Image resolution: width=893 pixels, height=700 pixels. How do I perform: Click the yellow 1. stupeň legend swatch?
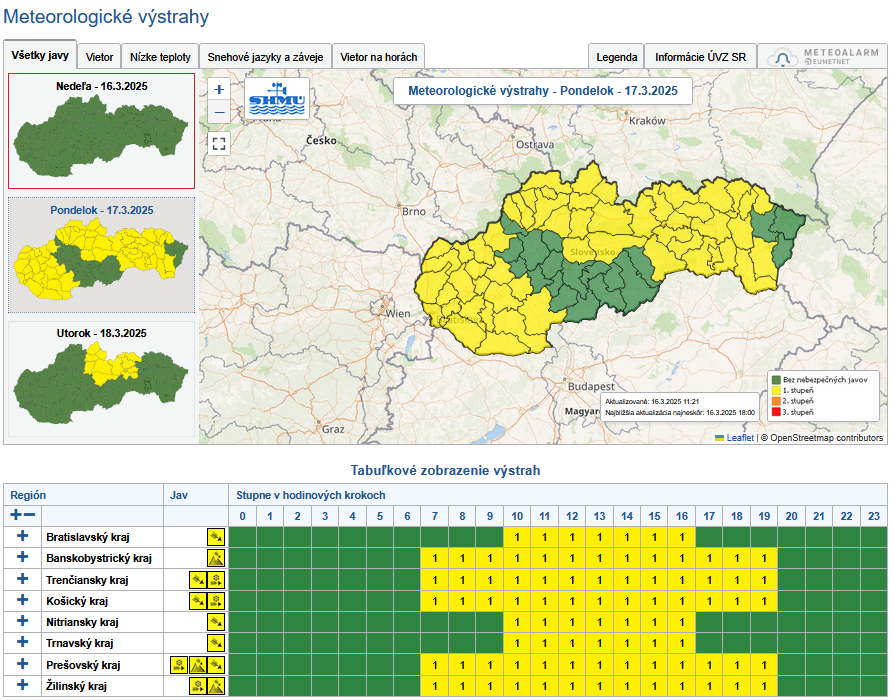pos(774,390)
